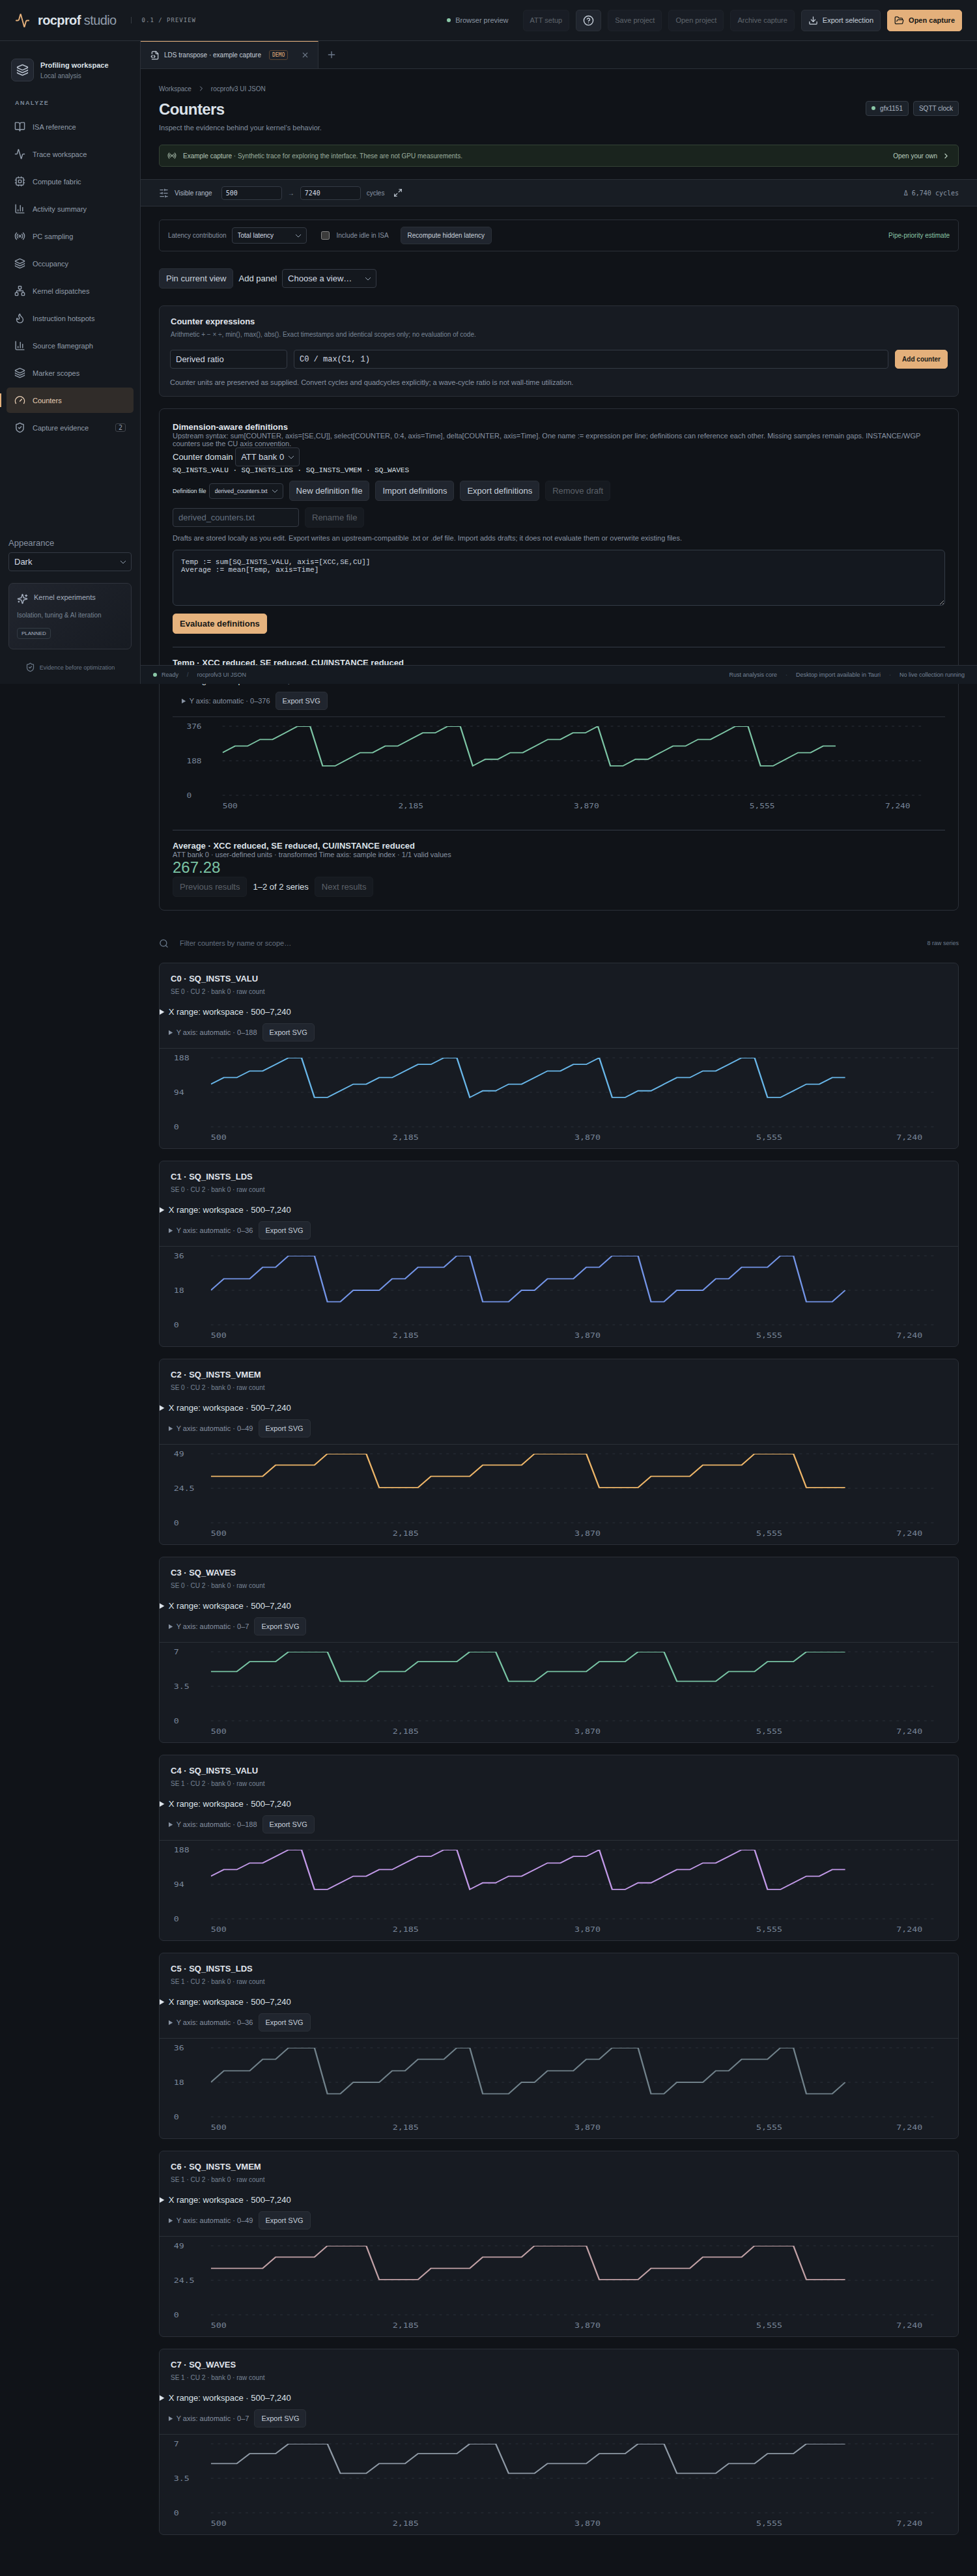Open the Activity summary page
The image size is (977, 2576).
(69, 209)
